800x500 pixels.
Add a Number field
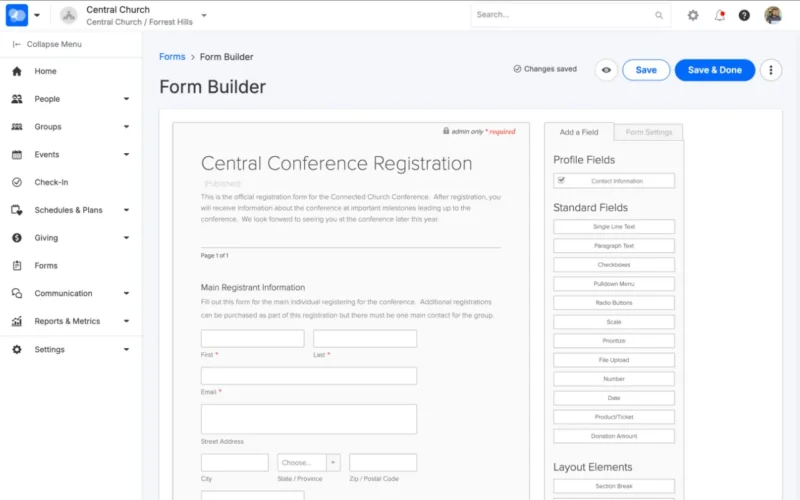click(614, 379)
